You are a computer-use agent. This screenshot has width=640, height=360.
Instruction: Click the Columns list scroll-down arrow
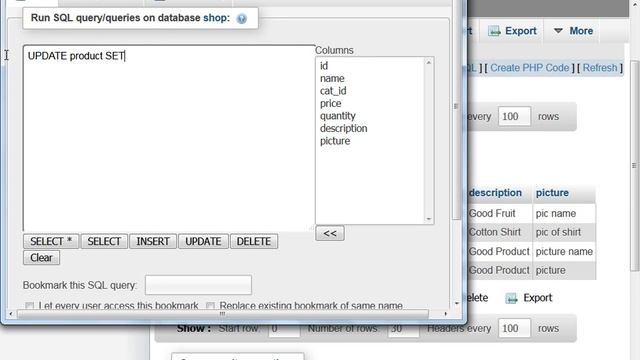[429, 219]
